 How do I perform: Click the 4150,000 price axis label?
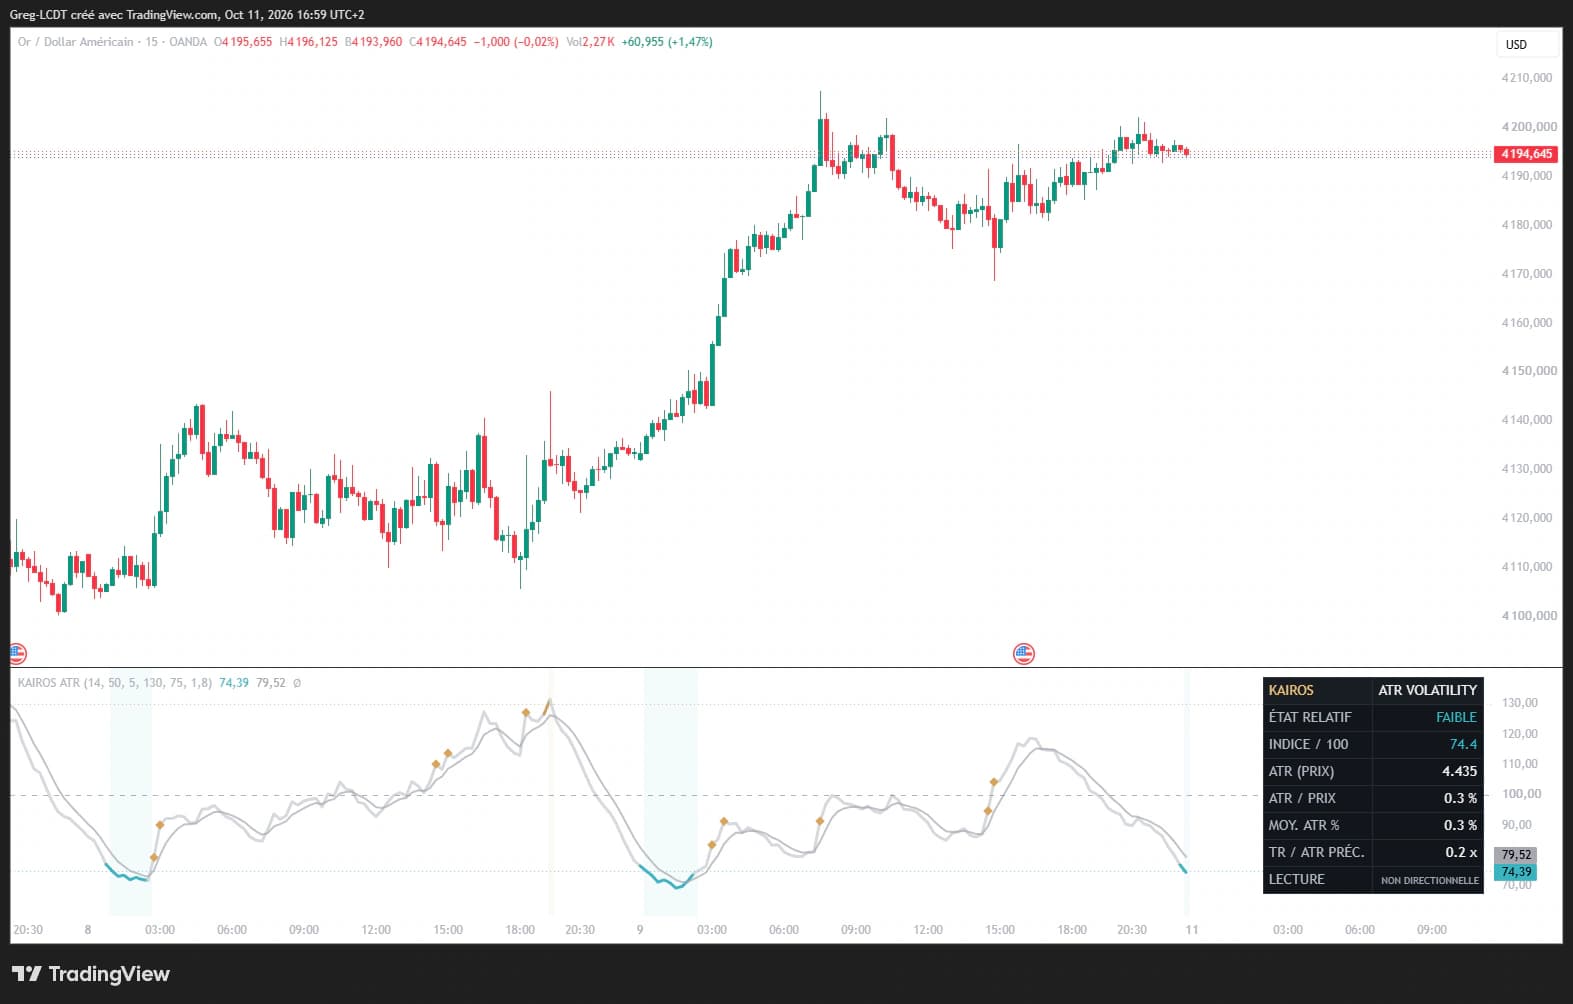click(1527, 371)
